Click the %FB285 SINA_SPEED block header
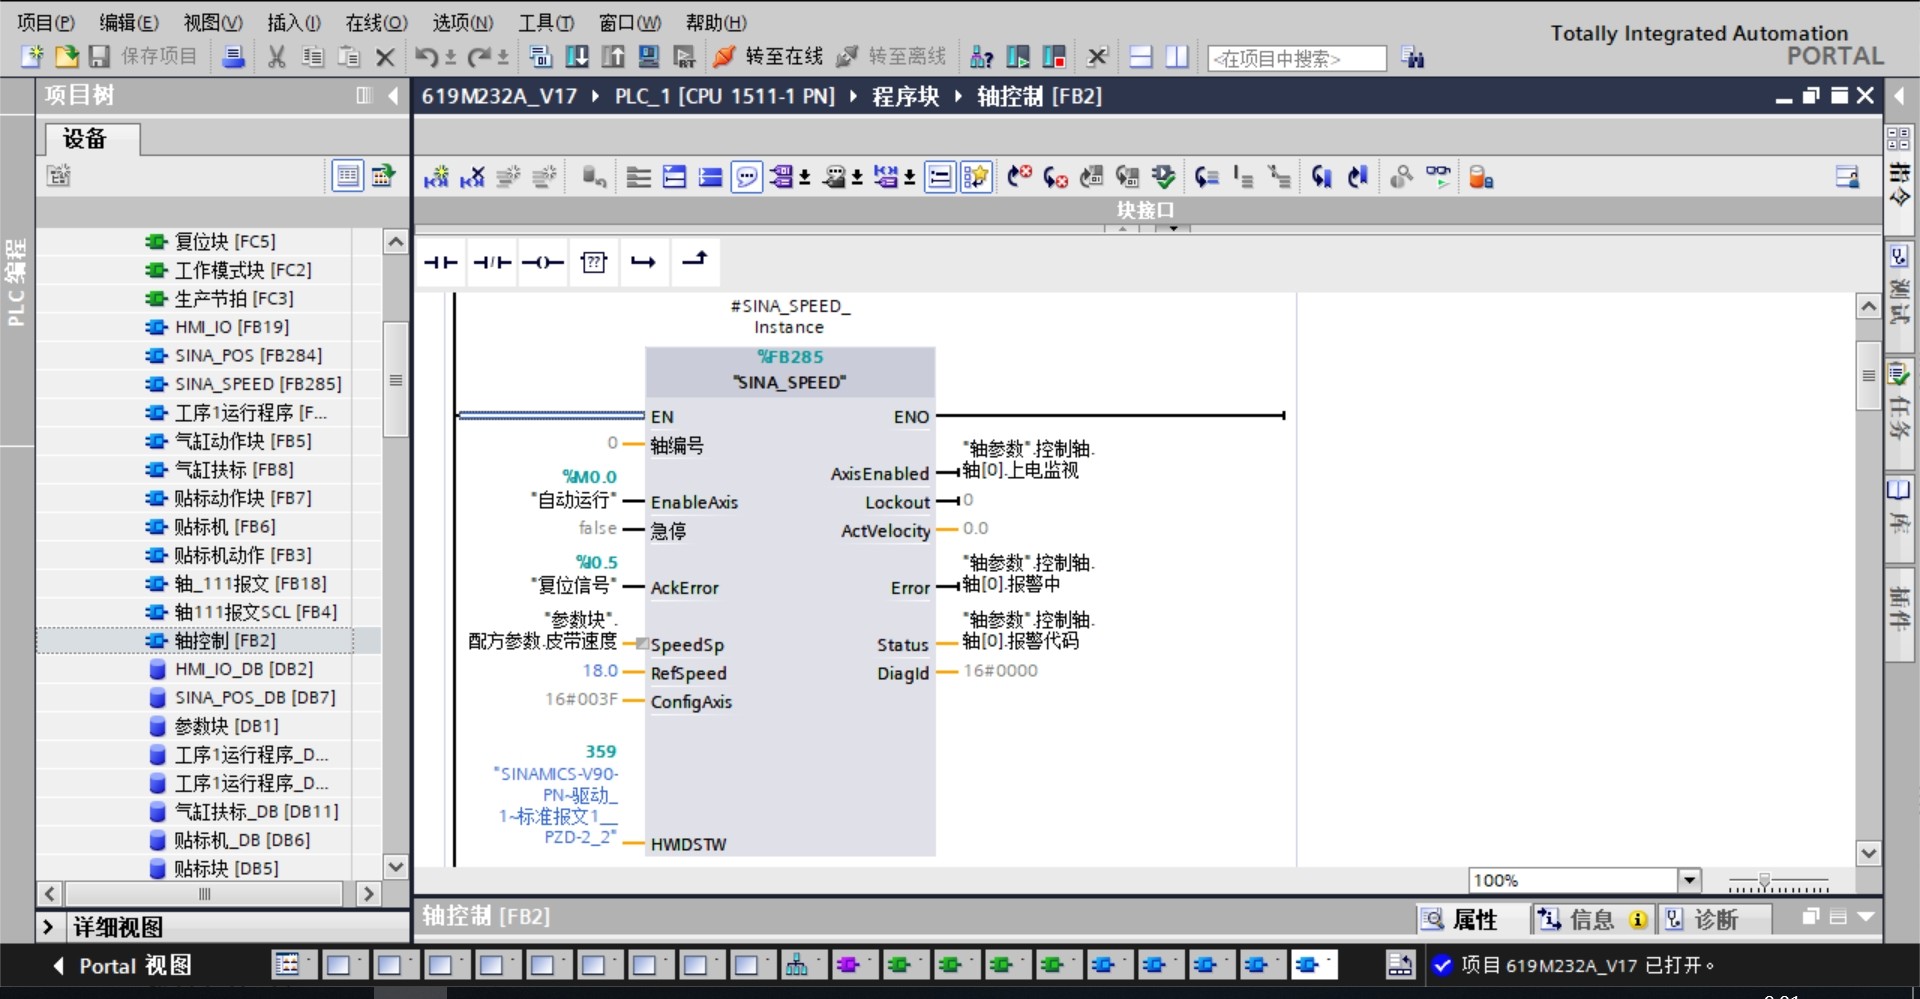Viewport: 1920px width, 999px height. point(790,370)
